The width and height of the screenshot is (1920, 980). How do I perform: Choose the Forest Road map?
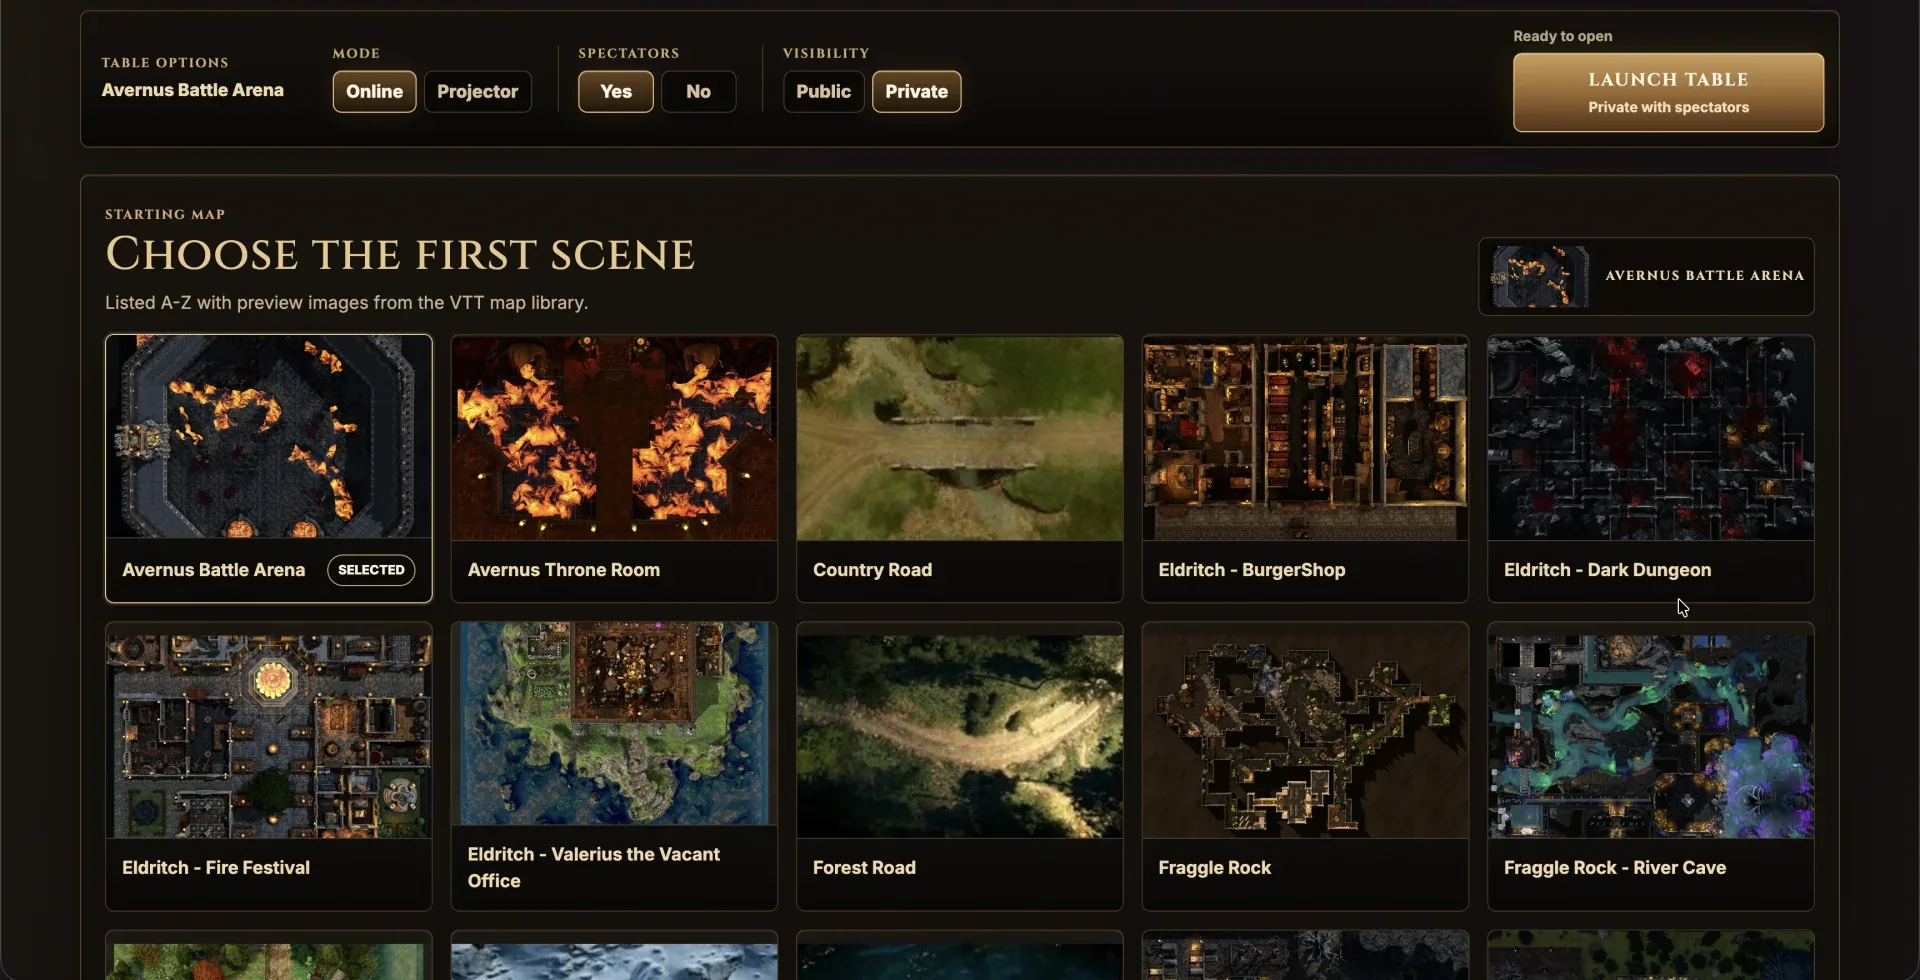pos(960,766)
